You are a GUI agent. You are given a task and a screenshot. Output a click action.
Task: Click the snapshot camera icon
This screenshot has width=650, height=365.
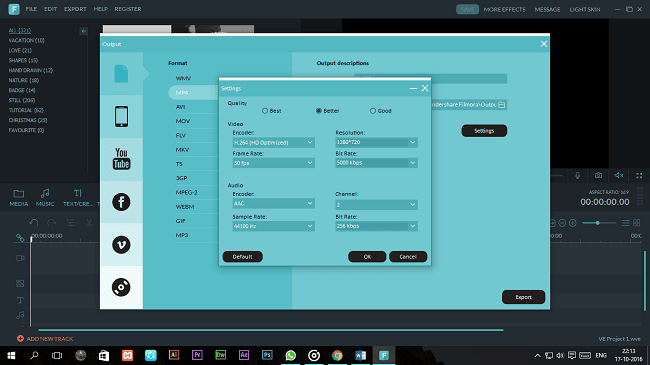(x=598, y=175)
